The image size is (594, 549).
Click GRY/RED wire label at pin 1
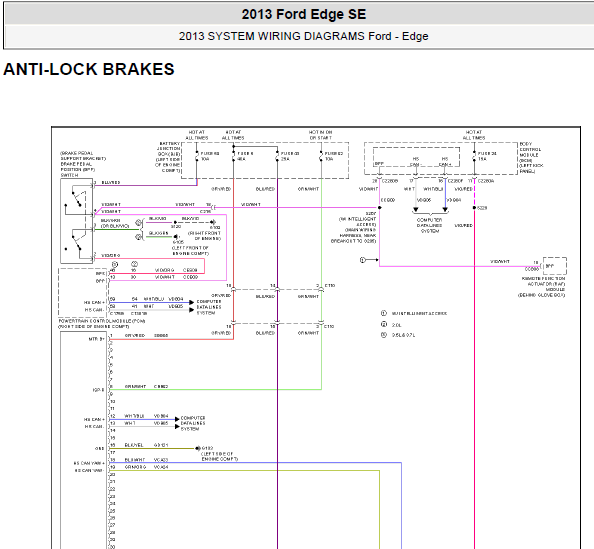point(135,336)
